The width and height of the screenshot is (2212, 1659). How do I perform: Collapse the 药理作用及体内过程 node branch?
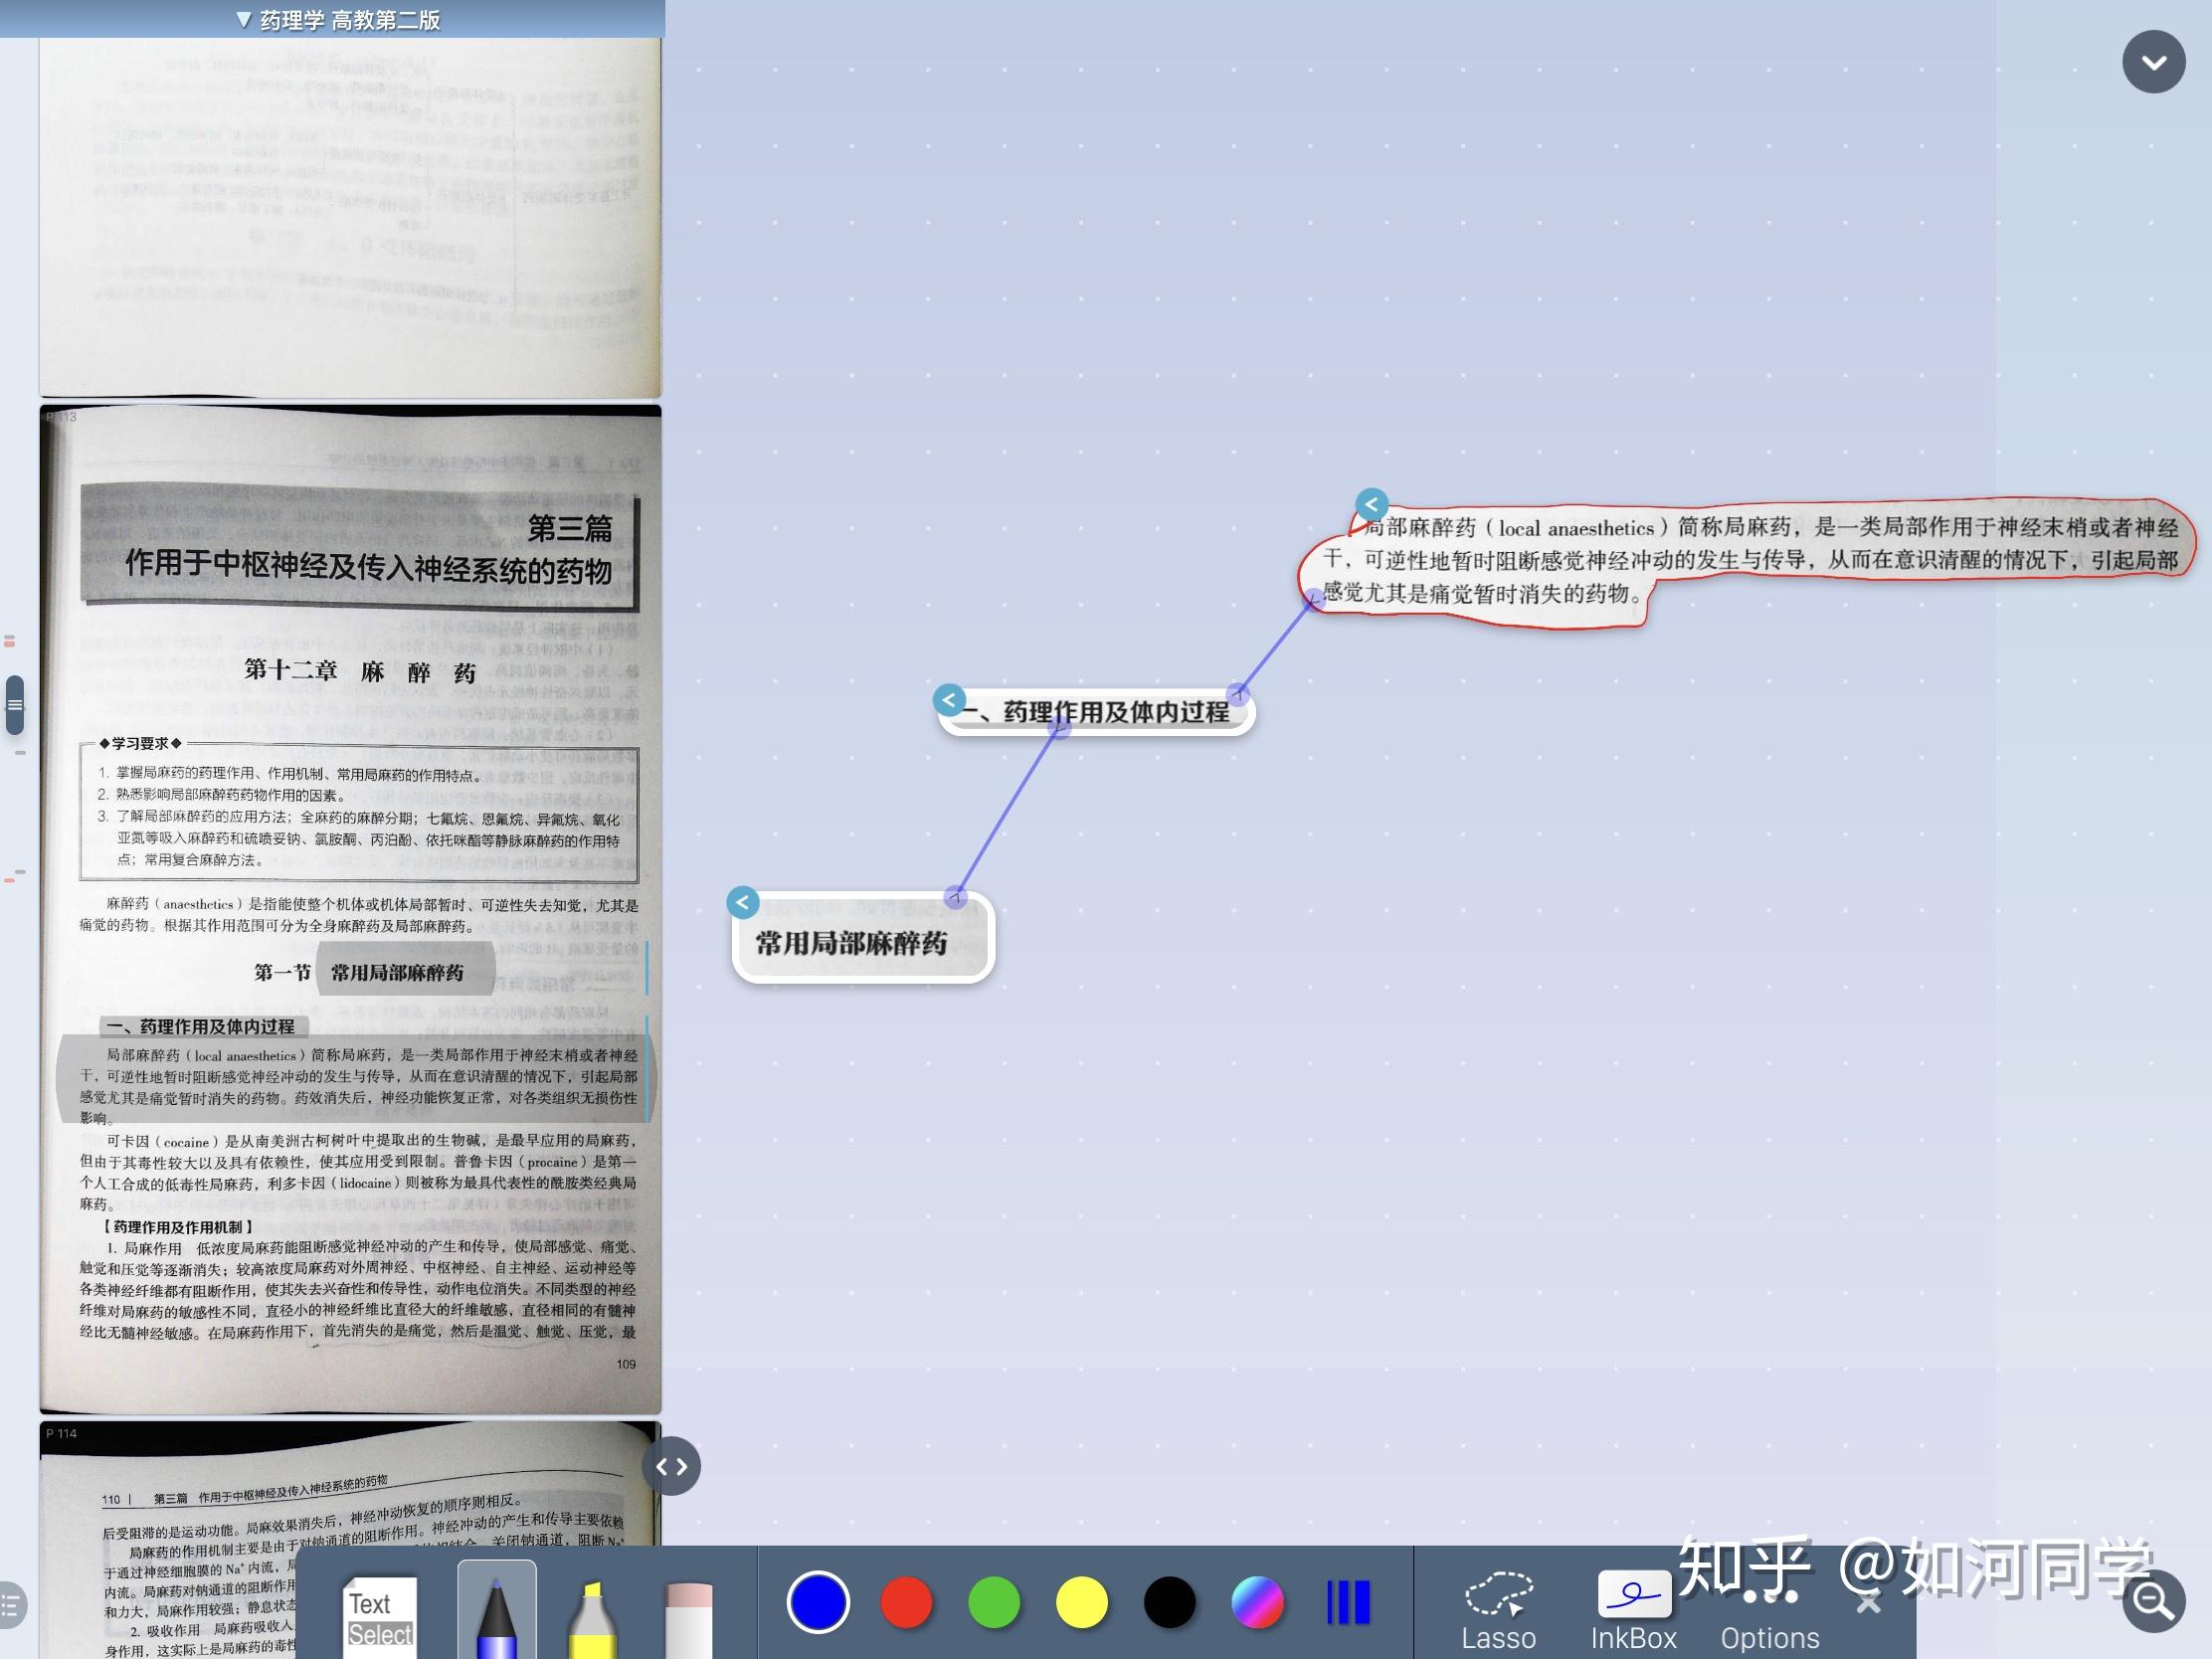coord(949,699)
